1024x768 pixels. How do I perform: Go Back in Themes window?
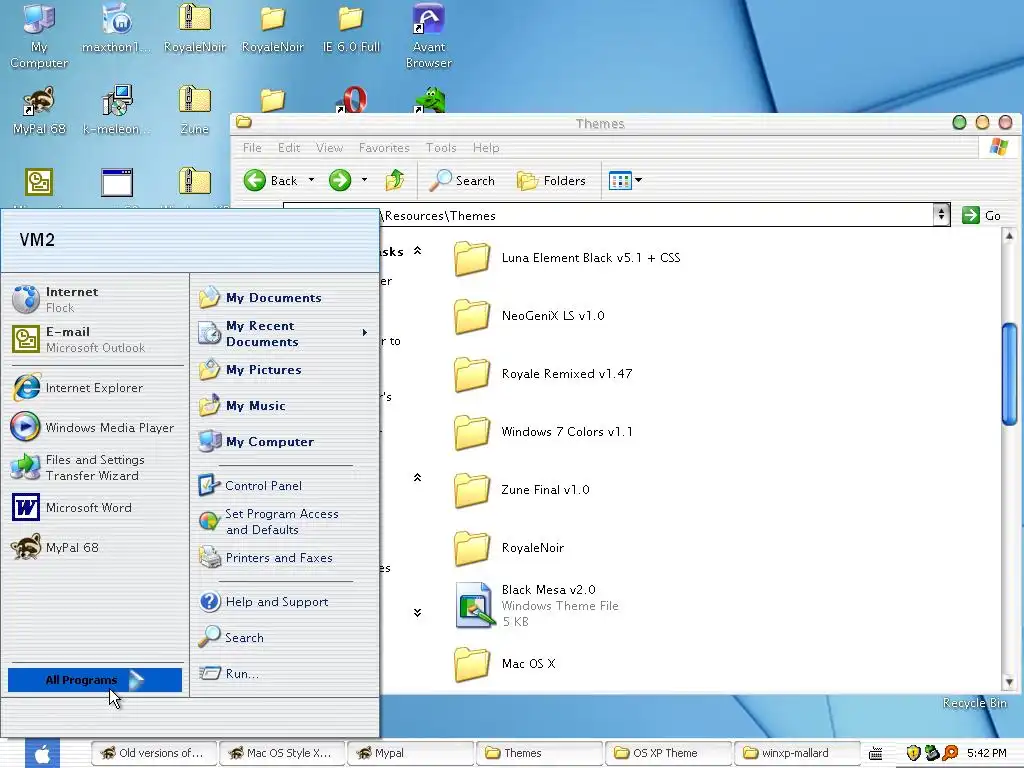click(x=270, y=180)
